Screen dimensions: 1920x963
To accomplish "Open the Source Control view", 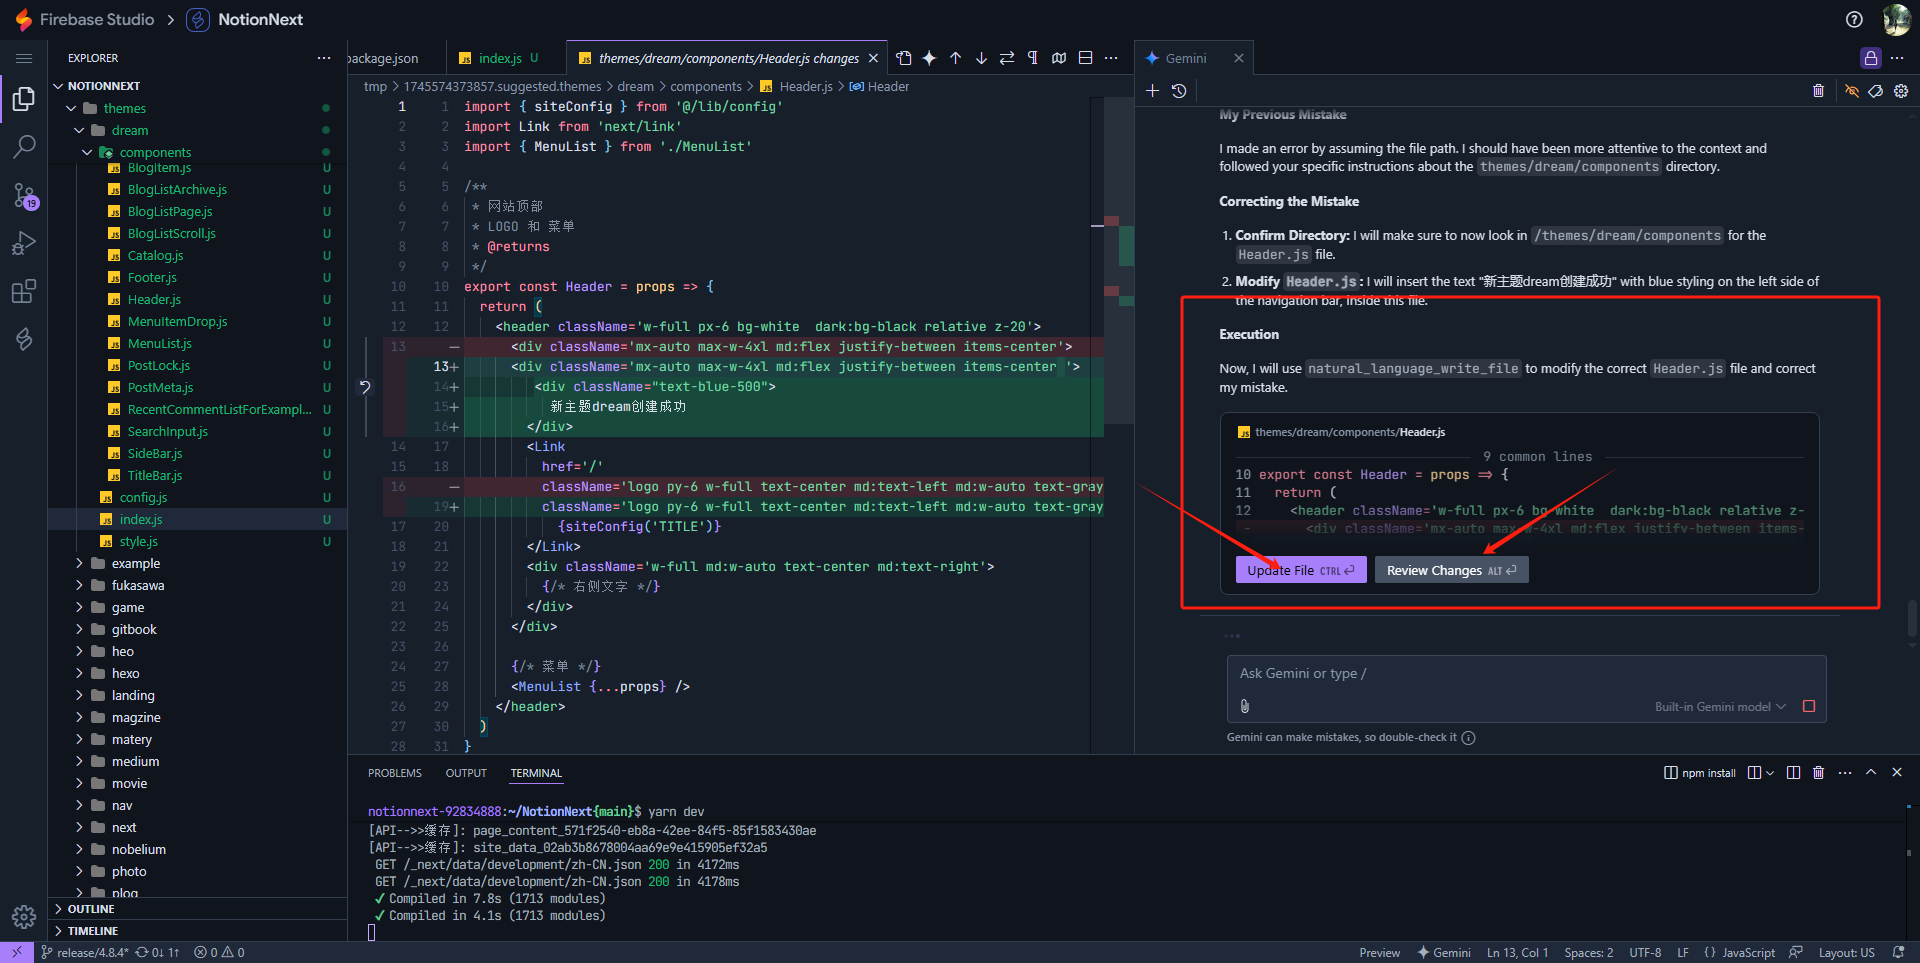I will coord(24,195).
